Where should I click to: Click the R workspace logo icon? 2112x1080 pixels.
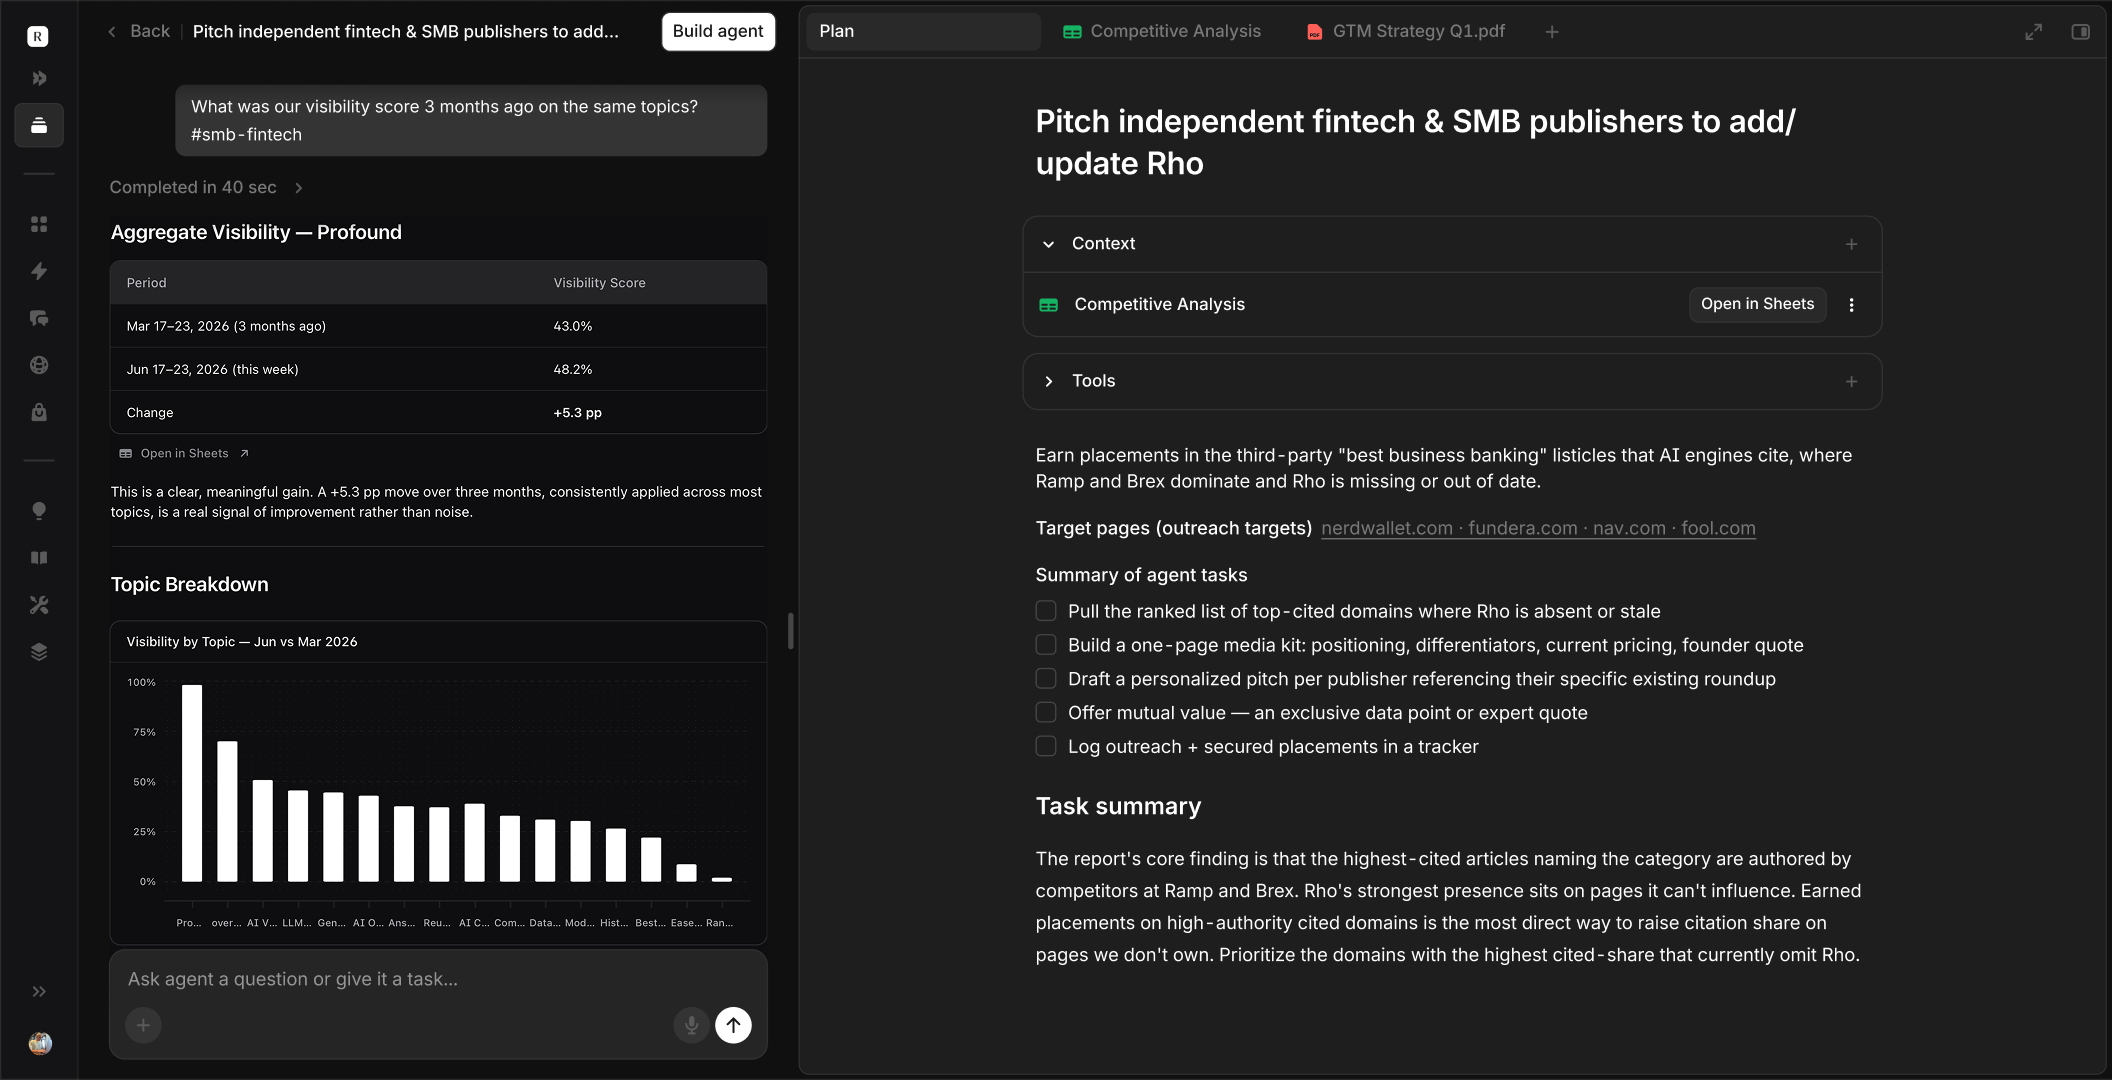pos(38,37)
